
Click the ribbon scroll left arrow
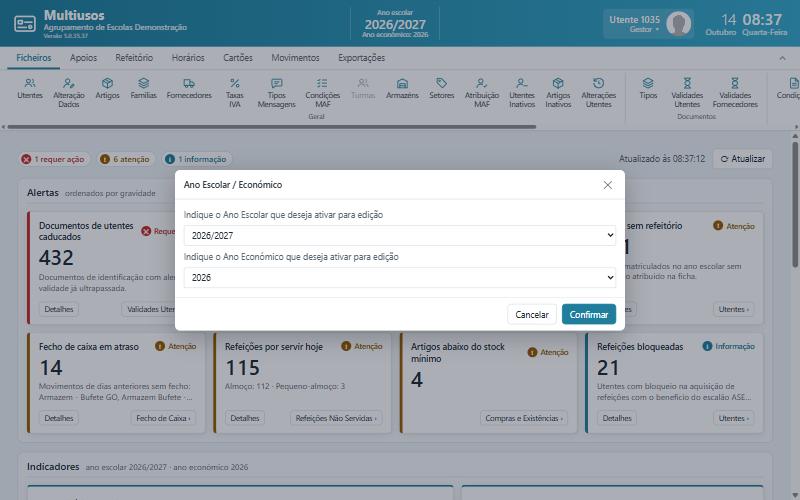[3, 127]
